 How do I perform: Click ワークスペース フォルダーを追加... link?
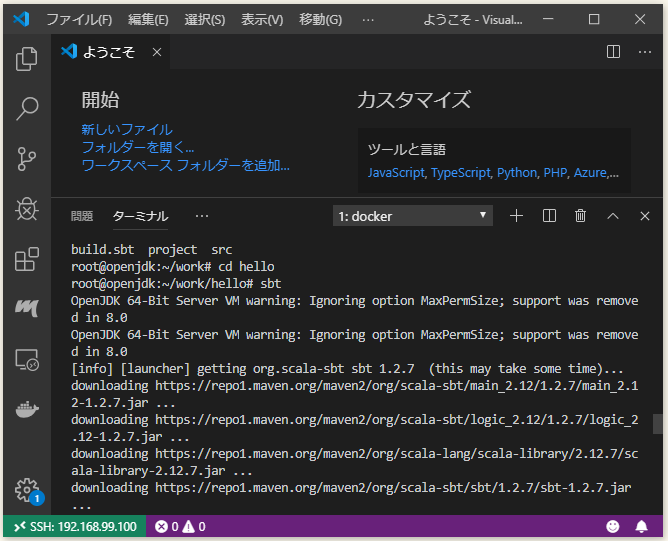(x=185, y=165)
